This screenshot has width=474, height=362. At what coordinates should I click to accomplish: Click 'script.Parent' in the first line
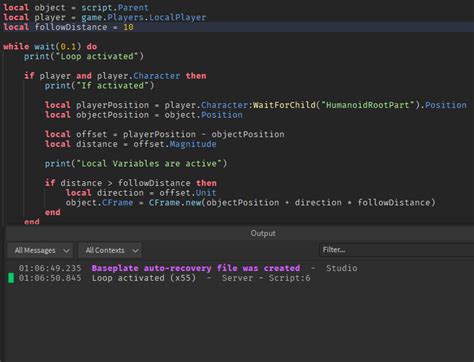click(115, 7)
